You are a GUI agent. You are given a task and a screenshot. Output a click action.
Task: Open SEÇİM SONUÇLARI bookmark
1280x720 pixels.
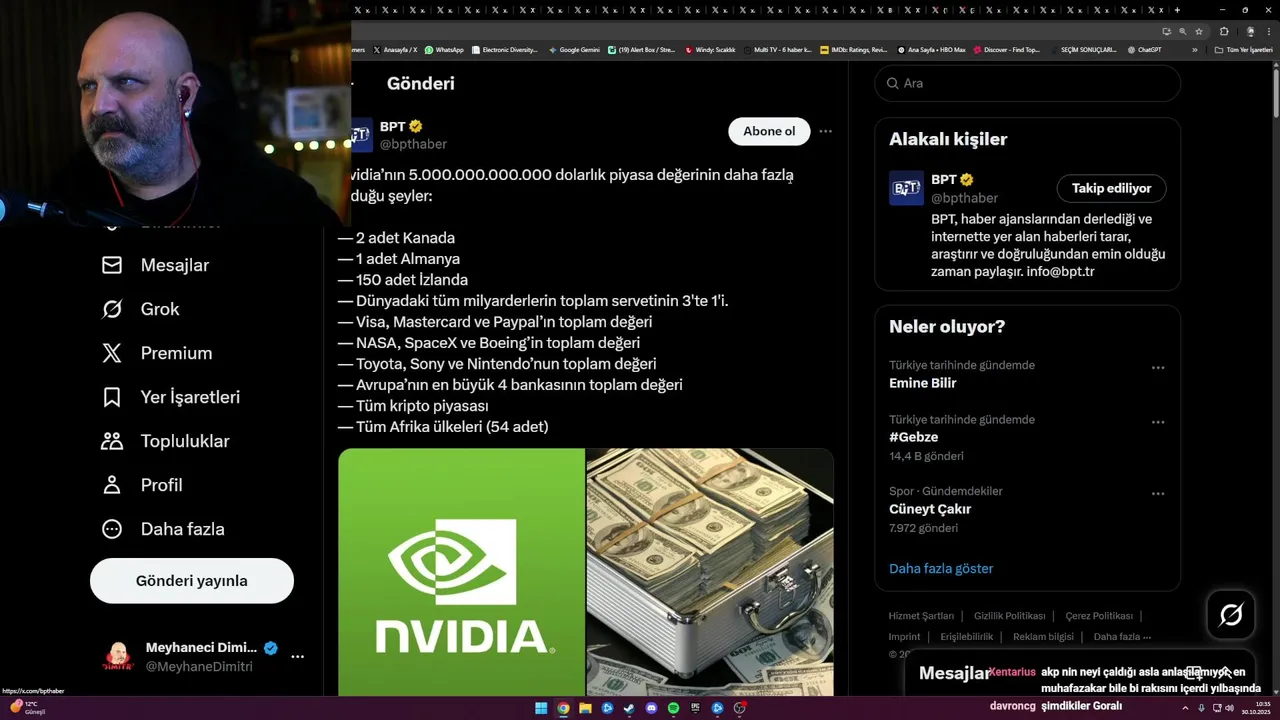pyautogui.click(x=1082, y=49)
